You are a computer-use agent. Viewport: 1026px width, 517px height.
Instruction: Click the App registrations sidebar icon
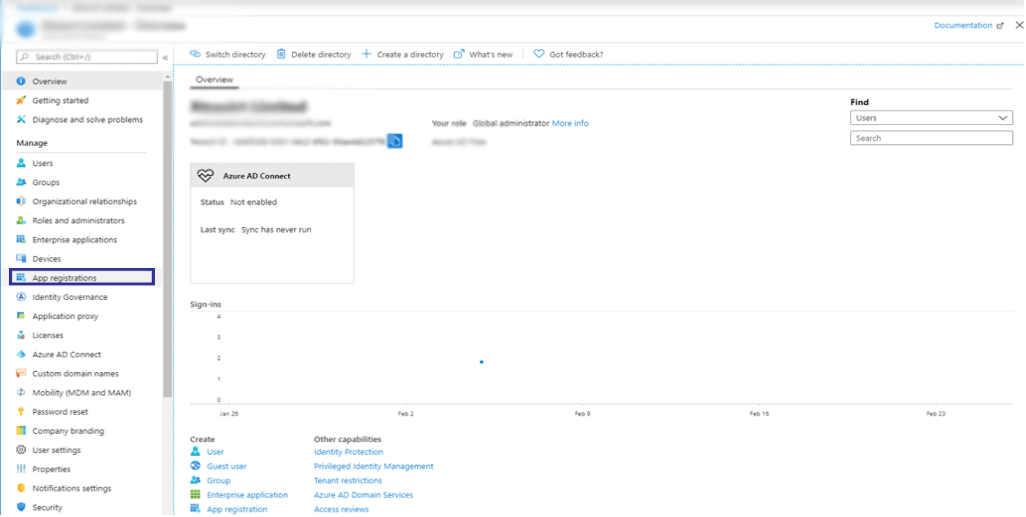pos(21,277)
